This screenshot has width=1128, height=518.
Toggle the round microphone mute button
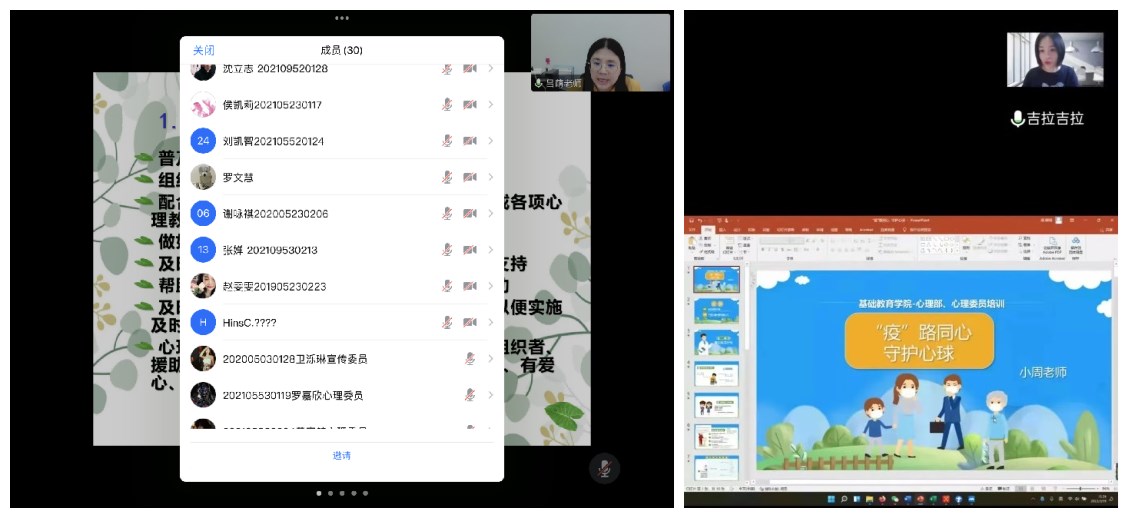click(x=603, y=468)
